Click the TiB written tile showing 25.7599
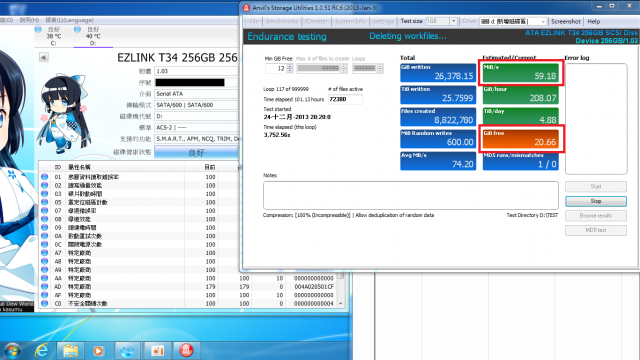This screenshot has height=360, width=640. [438, 95]
